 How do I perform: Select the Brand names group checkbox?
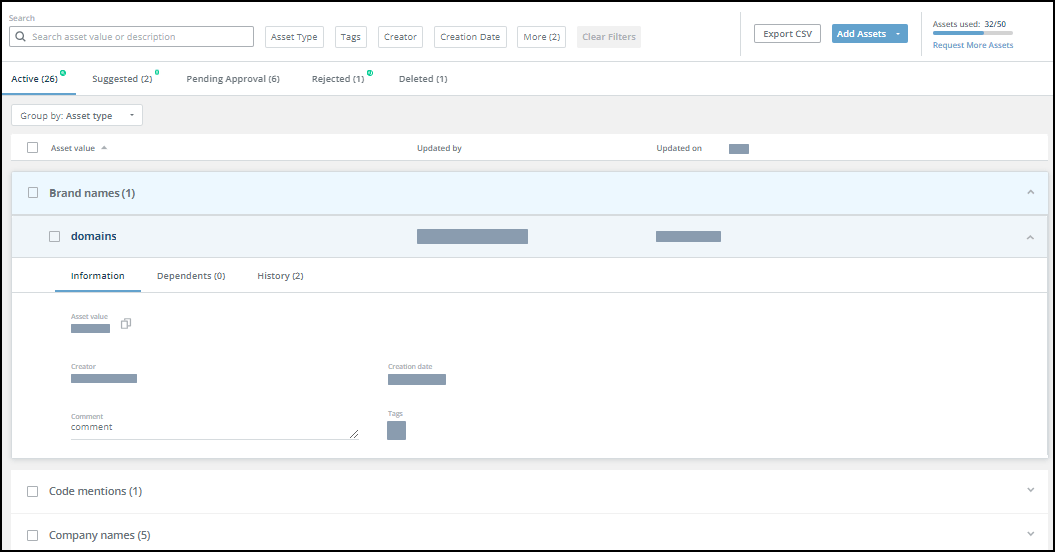pos(33,193)
